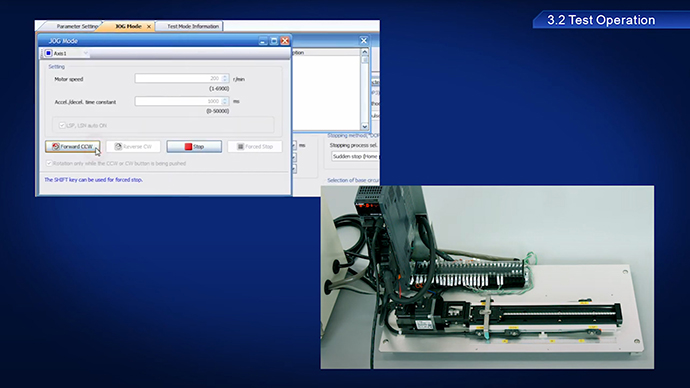Click the Forced Stop button
This screenshot has height=388, width=690.
tap(255, 146)
